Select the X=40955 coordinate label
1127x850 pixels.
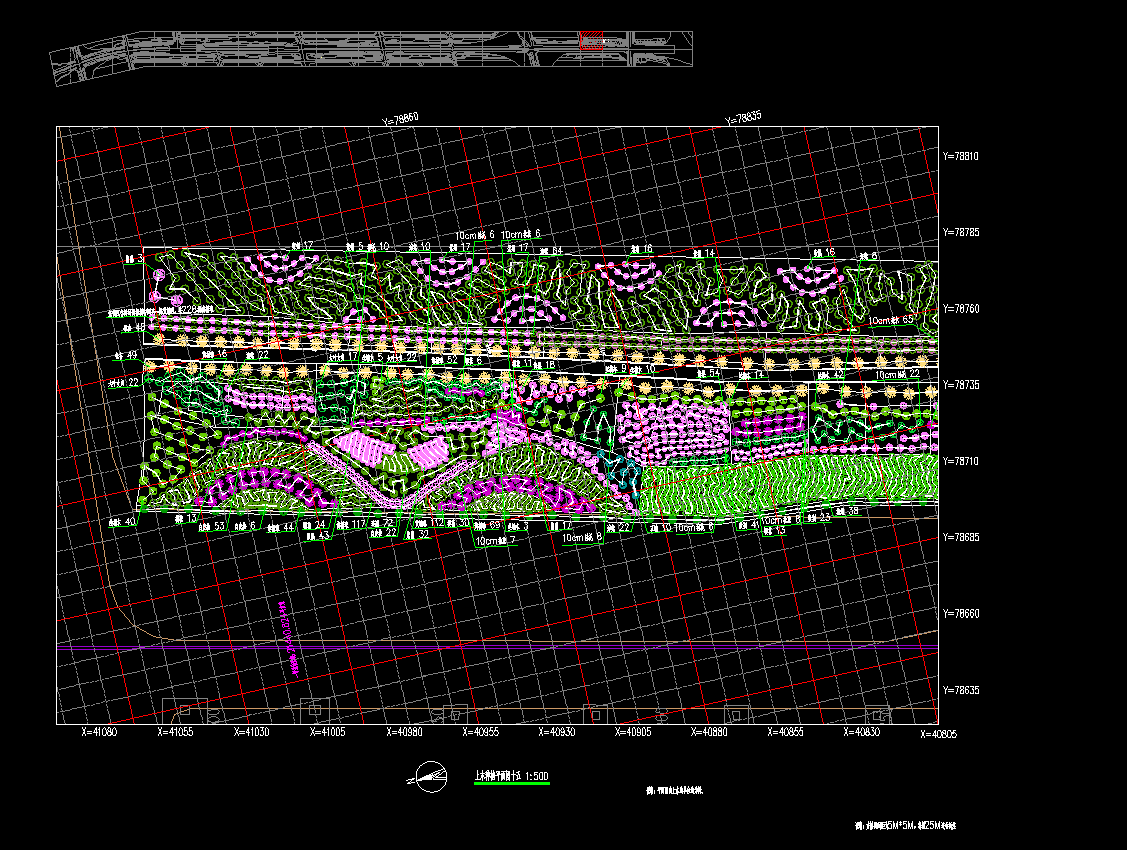[480, 732]
